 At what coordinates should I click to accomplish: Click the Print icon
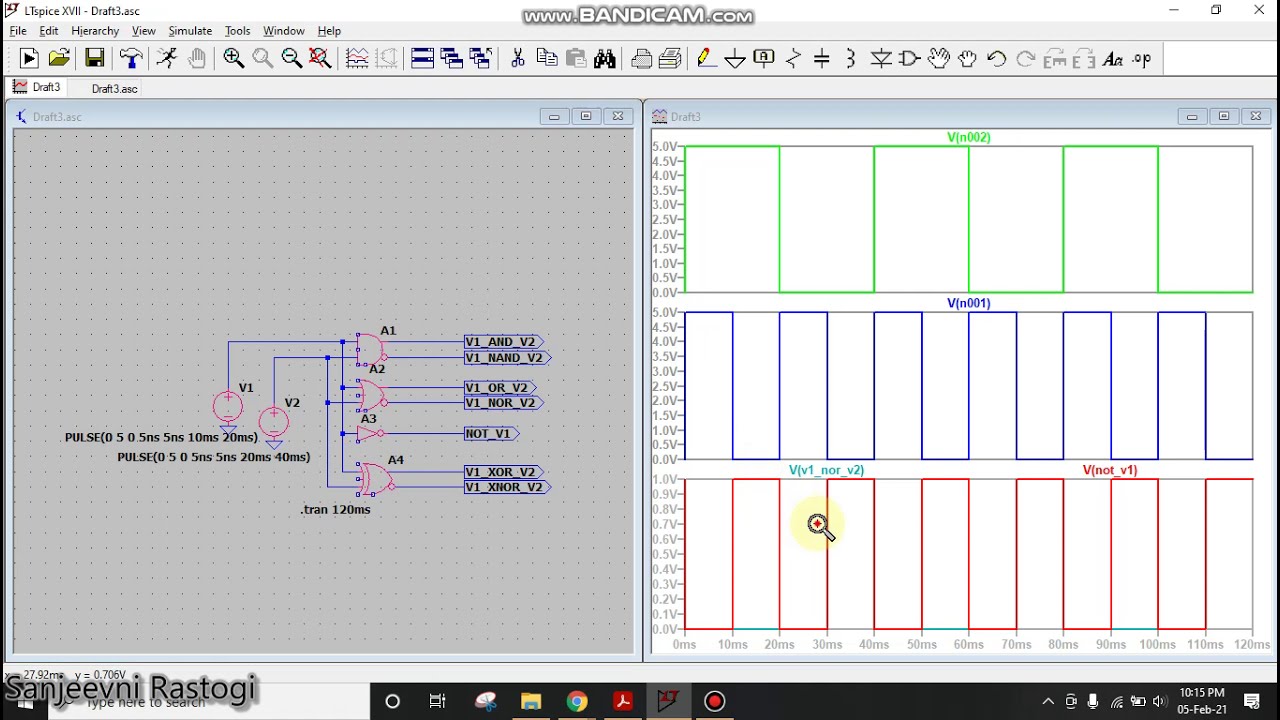pos(642,59)
